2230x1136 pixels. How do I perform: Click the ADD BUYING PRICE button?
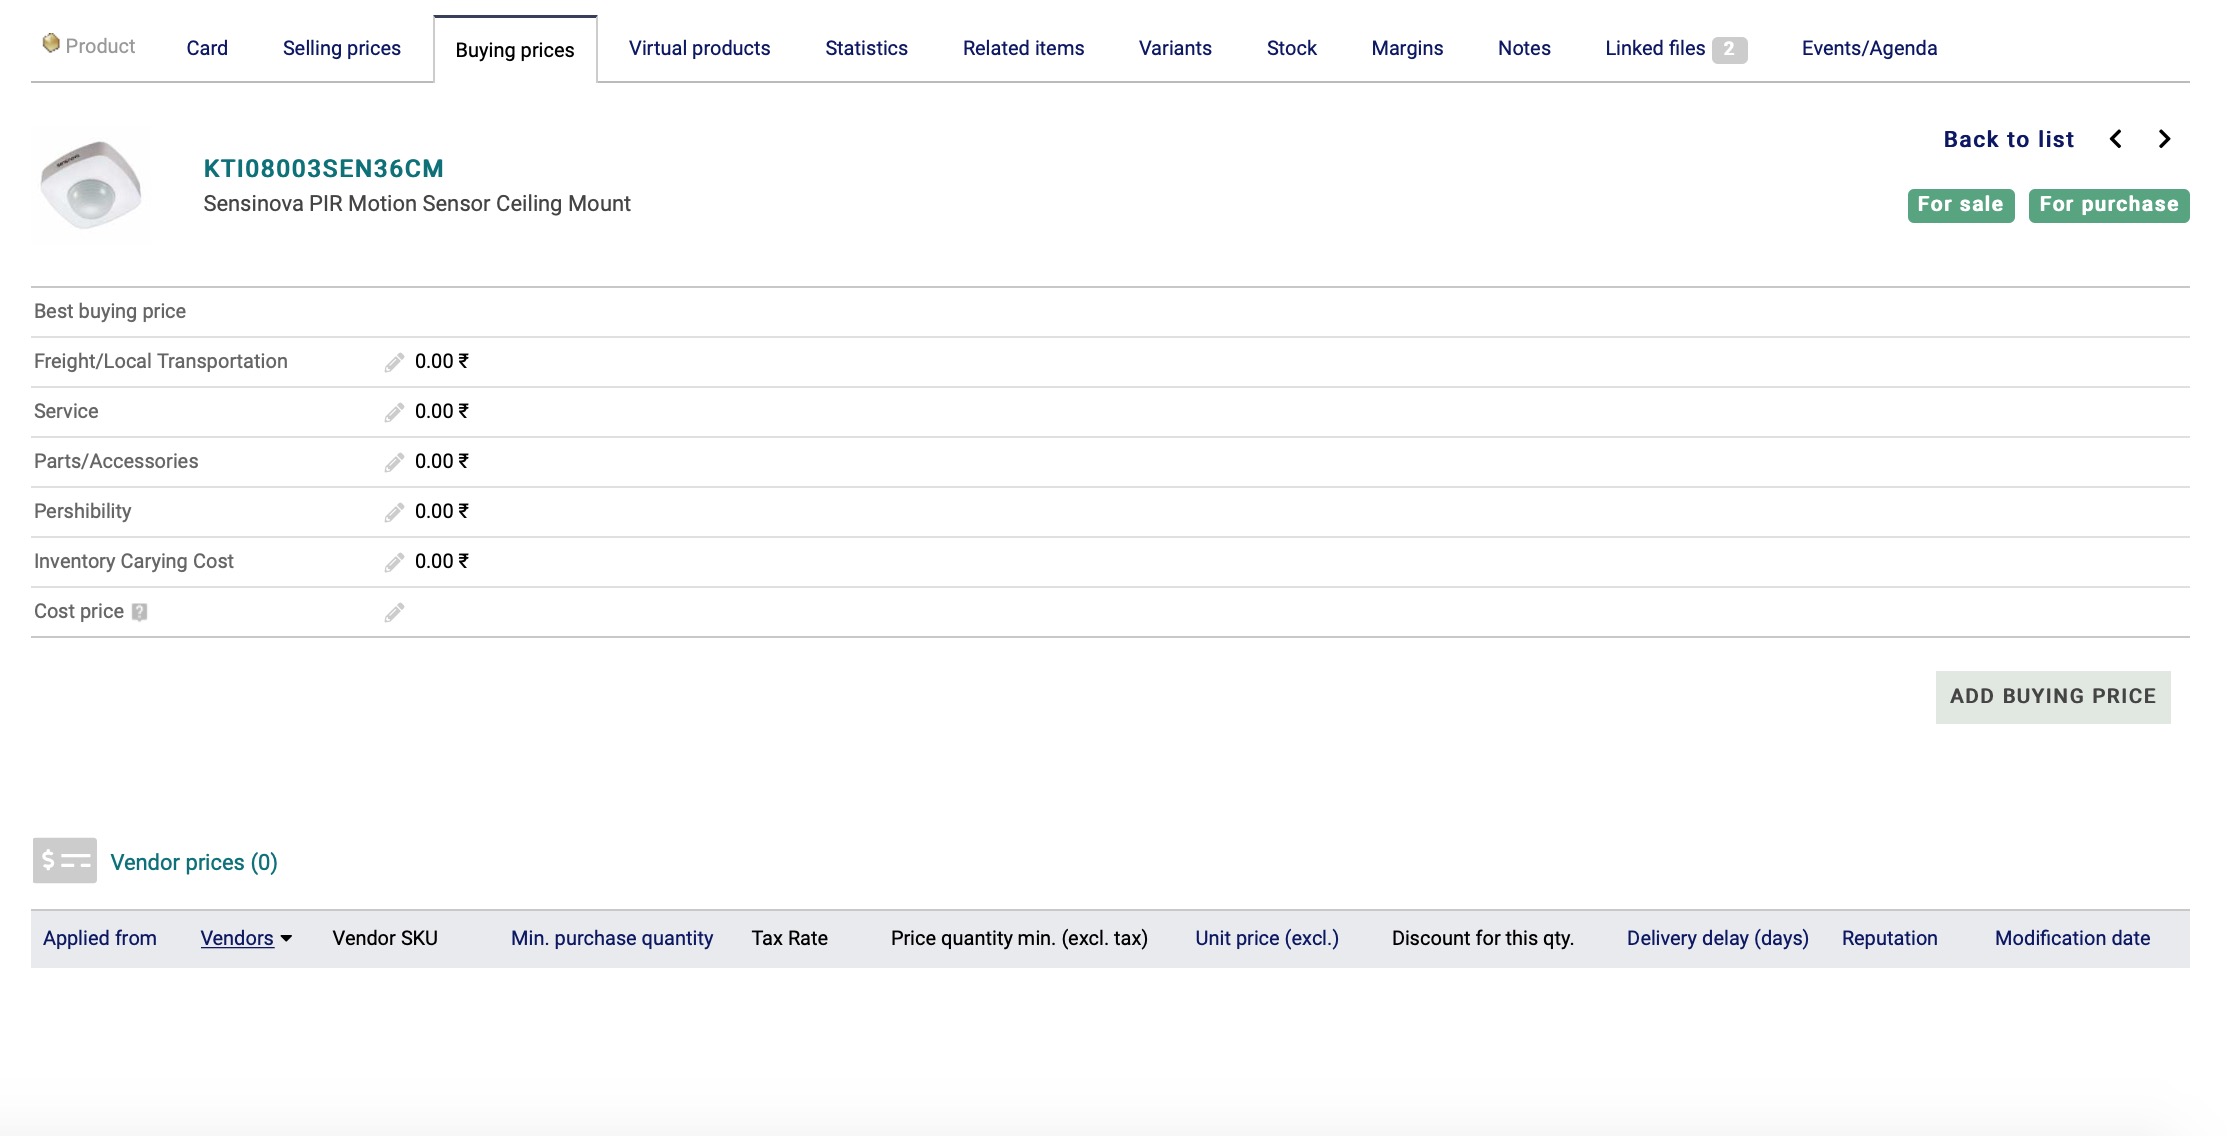pos(2053,697)
